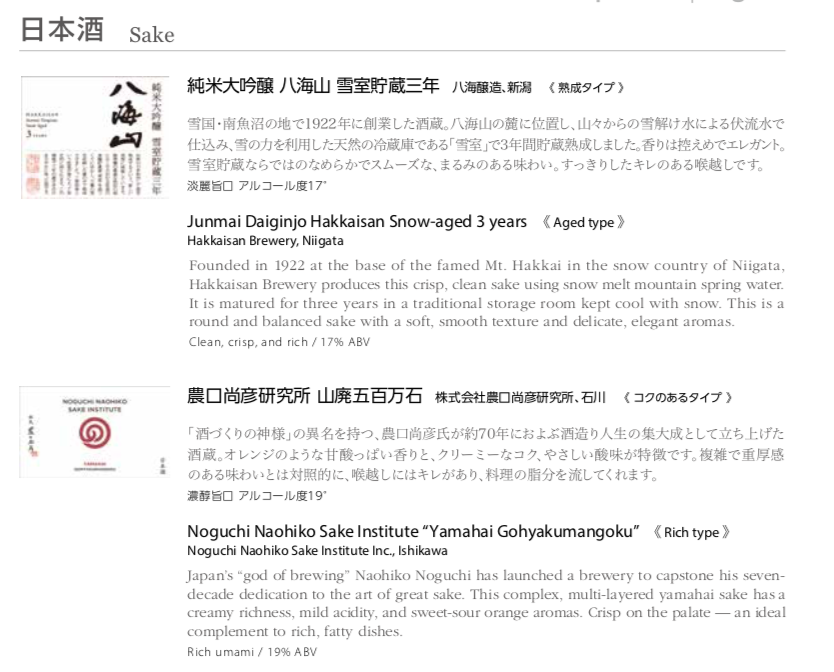The image size is (834, 672).
Task: Select the title 農口尚彦研究所 山廃五百万石
Action: (x=305, y=396)
